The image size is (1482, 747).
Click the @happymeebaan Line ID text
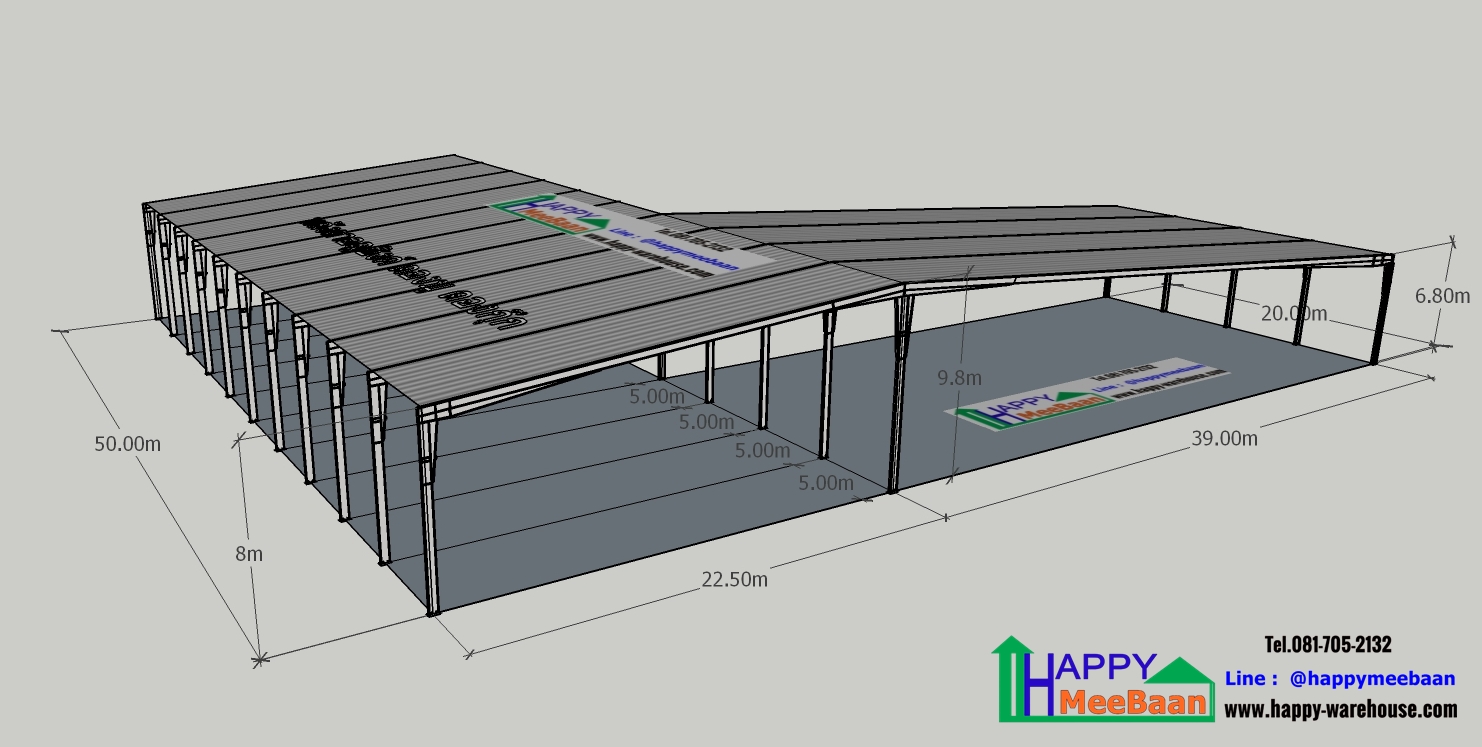point(1372,678)
